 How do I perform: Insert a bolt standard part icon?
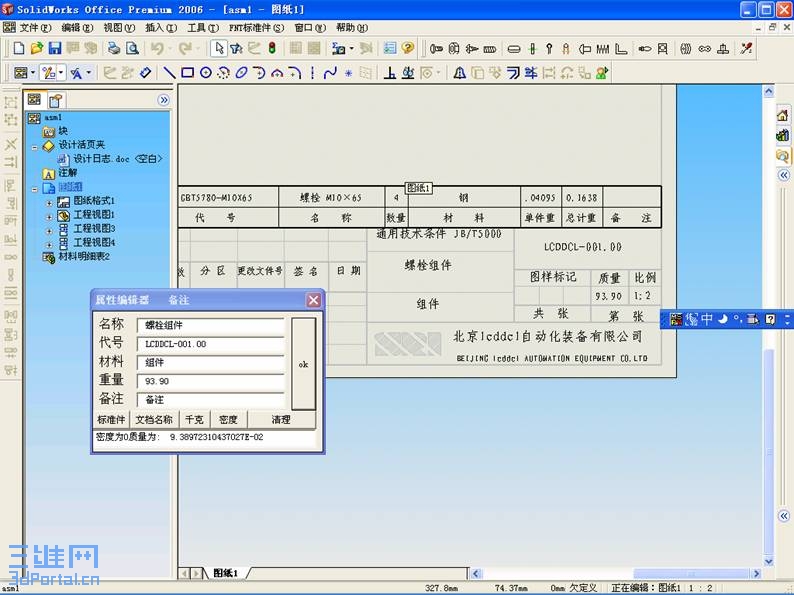(436, 49)
